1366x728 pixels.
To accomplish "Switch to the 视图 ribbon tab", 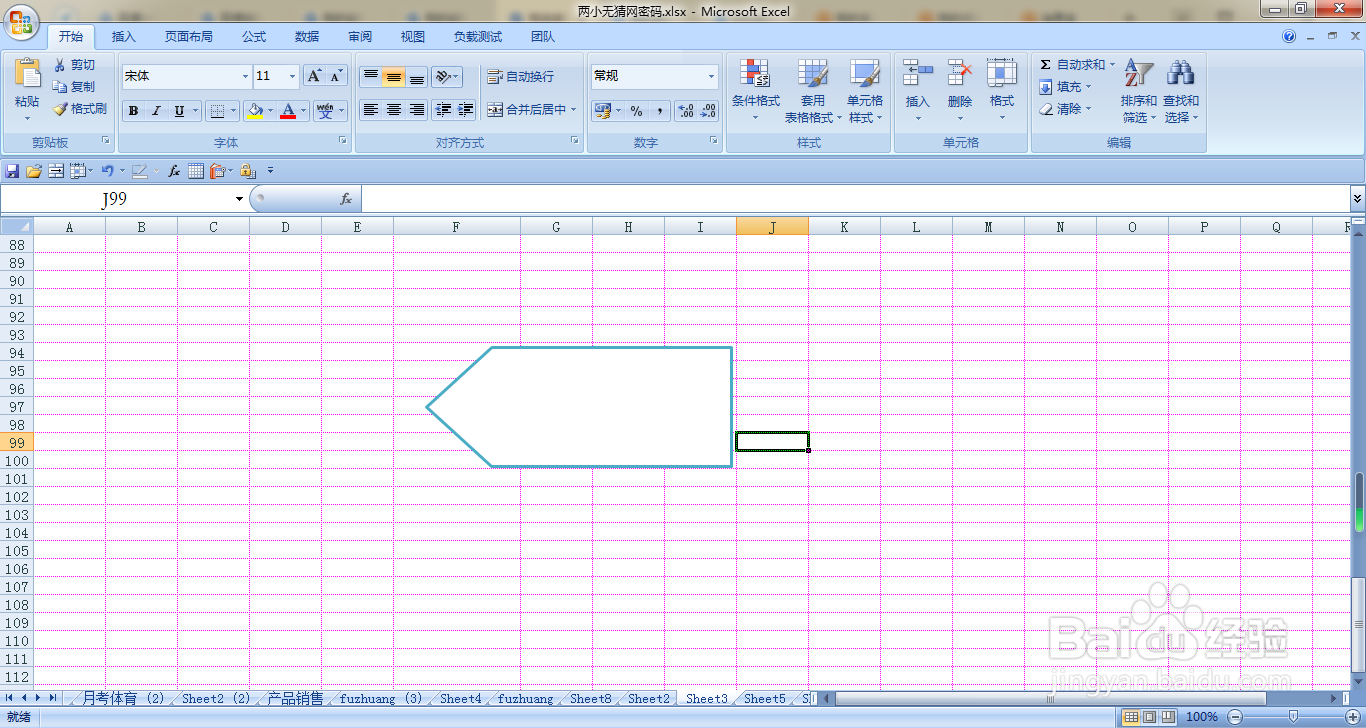I will click(x=413, y=37).
